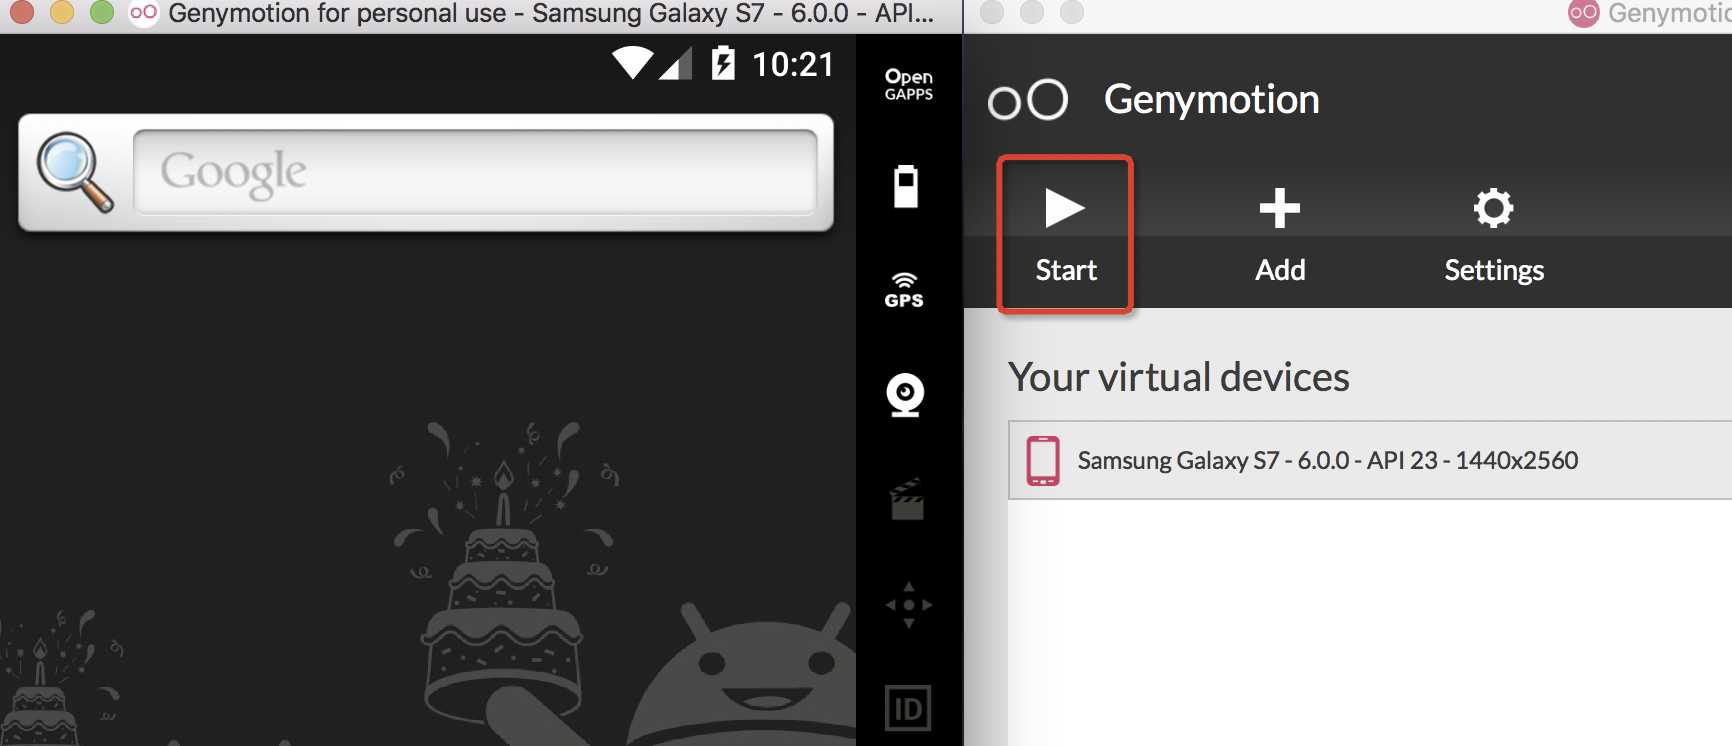
Task: Open the remote control arrows icon
Action: [908, 604]
